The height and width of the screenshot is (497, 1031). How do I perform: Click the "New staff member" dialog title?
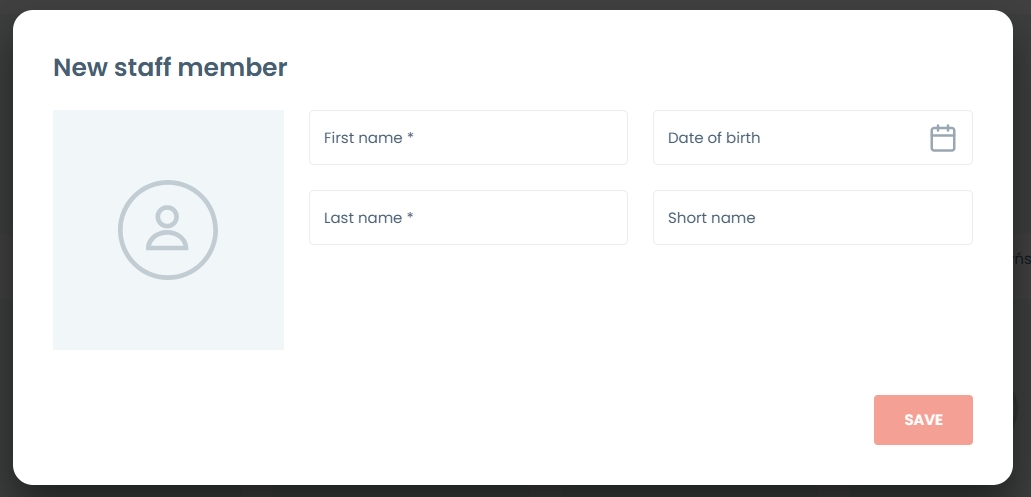170,68
